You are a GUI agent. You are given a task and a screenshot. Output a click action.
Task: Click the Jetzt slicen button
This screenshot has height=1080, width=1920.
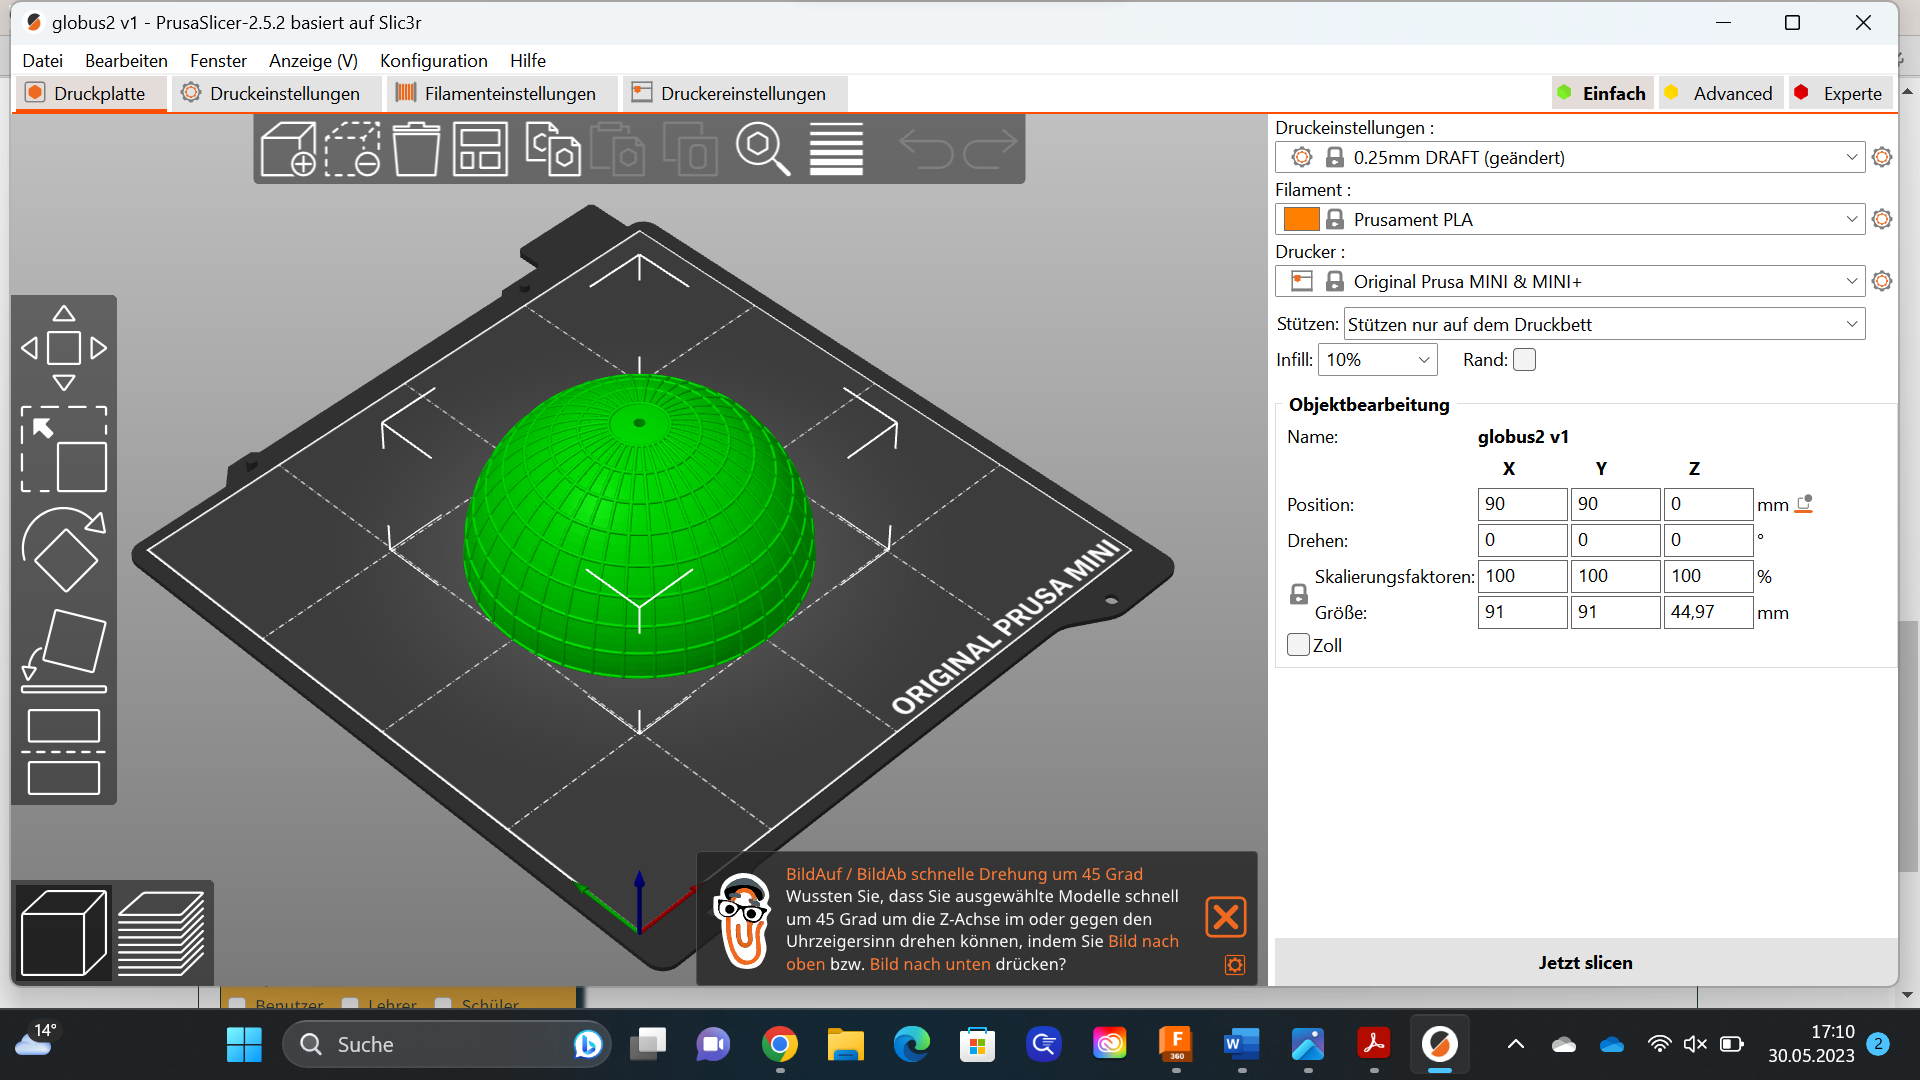(1584, 962)
